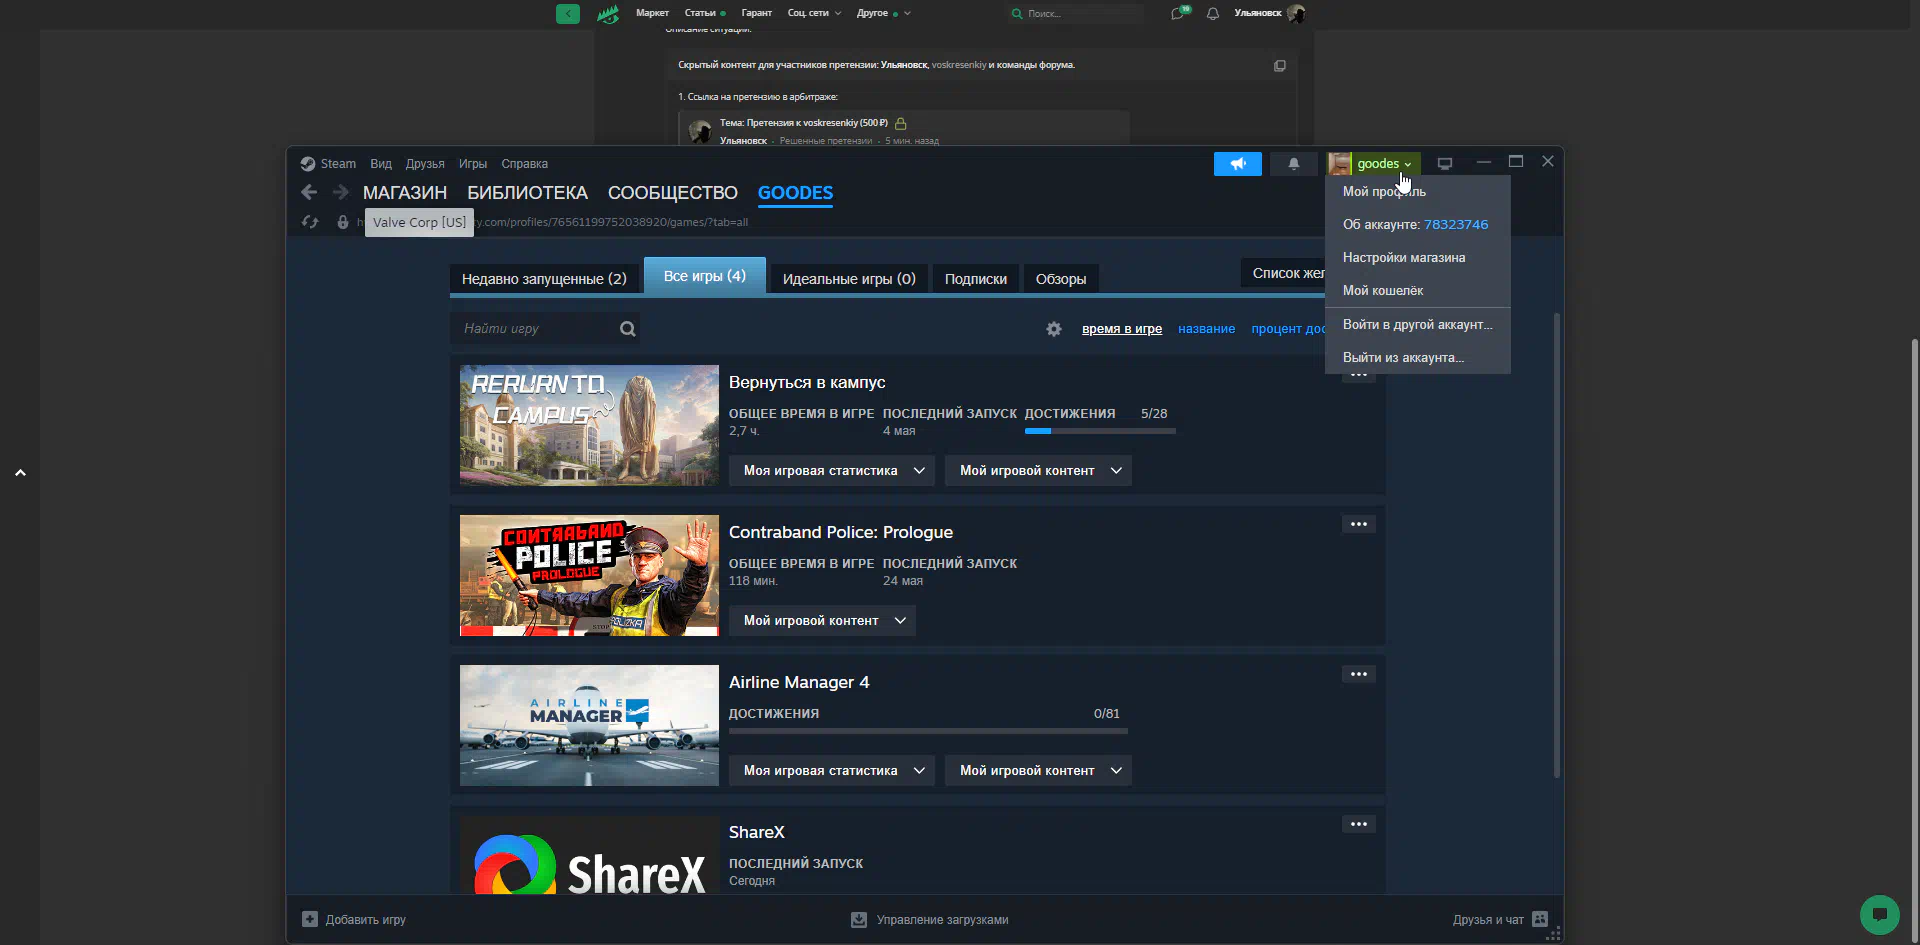Click the Steam page vertical scrollbar
The image size is (1920, 945).
(x=1556, y=545)
